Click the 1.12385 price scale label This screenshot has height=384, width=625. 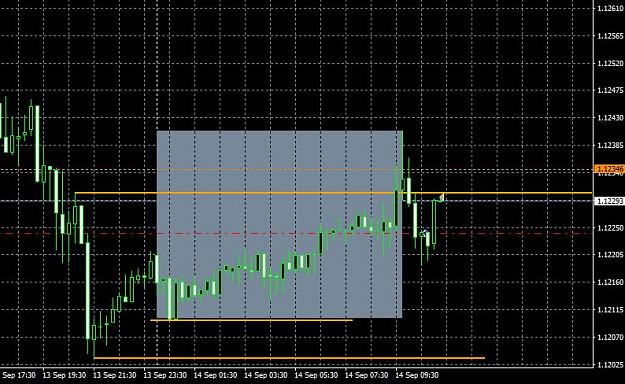[610, 146]
